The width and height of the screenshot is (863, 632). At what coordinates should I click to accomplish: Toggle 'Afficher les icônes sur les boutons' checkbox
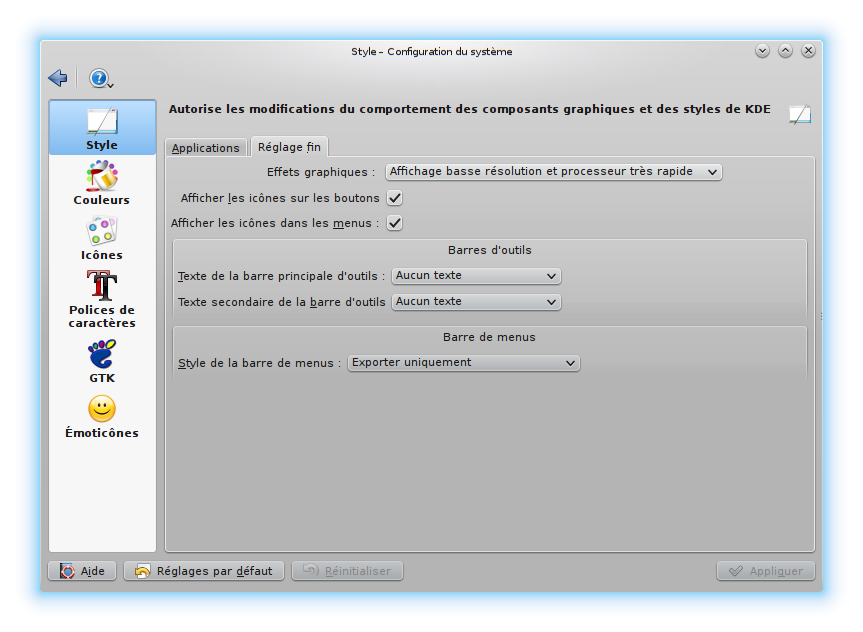coord(395,198)
